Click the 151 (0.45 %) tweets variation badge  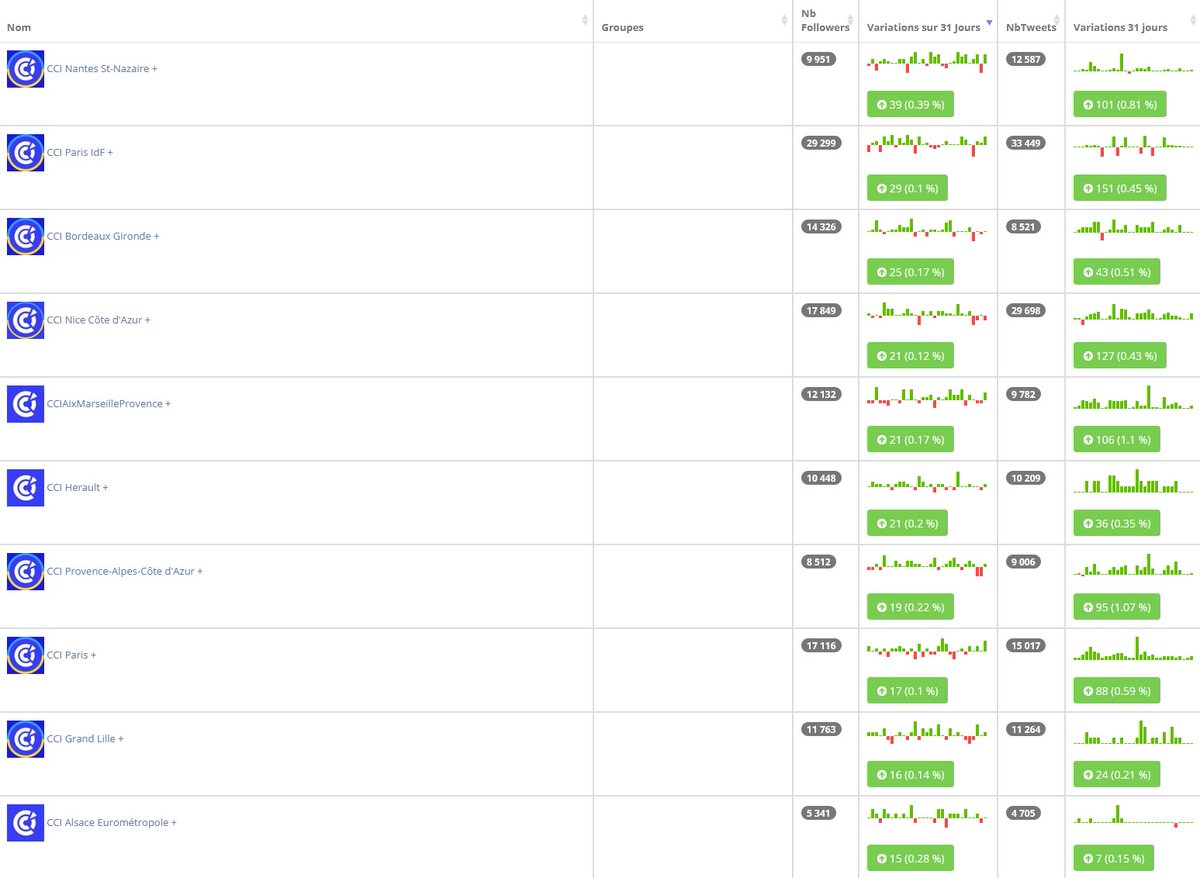(1119, 188)
